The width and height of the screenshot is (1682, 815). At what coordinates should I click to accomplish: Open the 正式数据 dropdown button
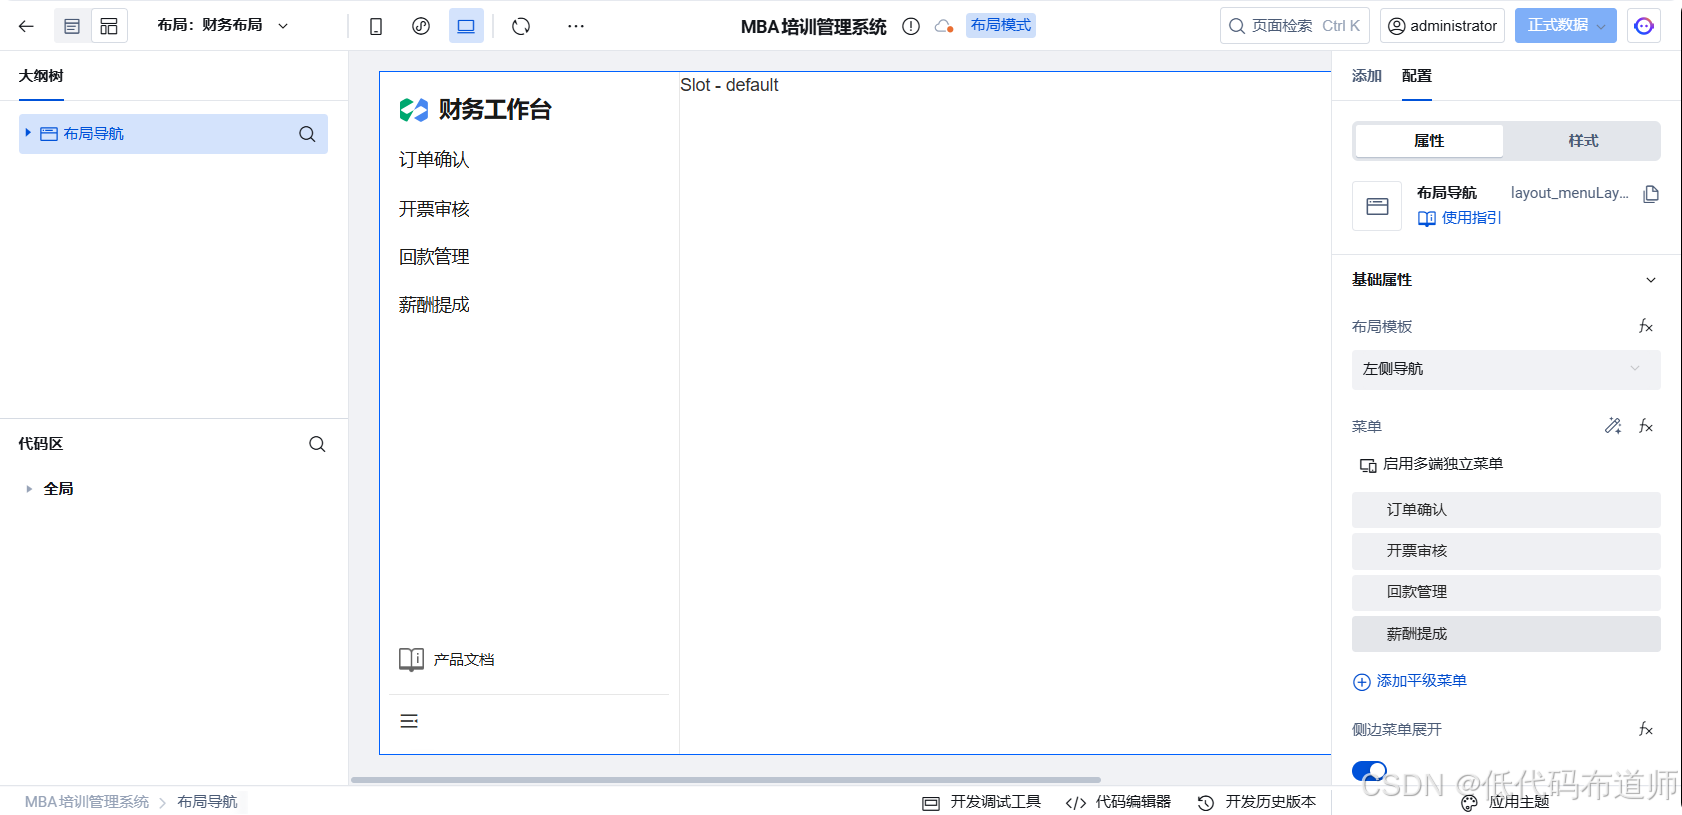click(1566, 26)
